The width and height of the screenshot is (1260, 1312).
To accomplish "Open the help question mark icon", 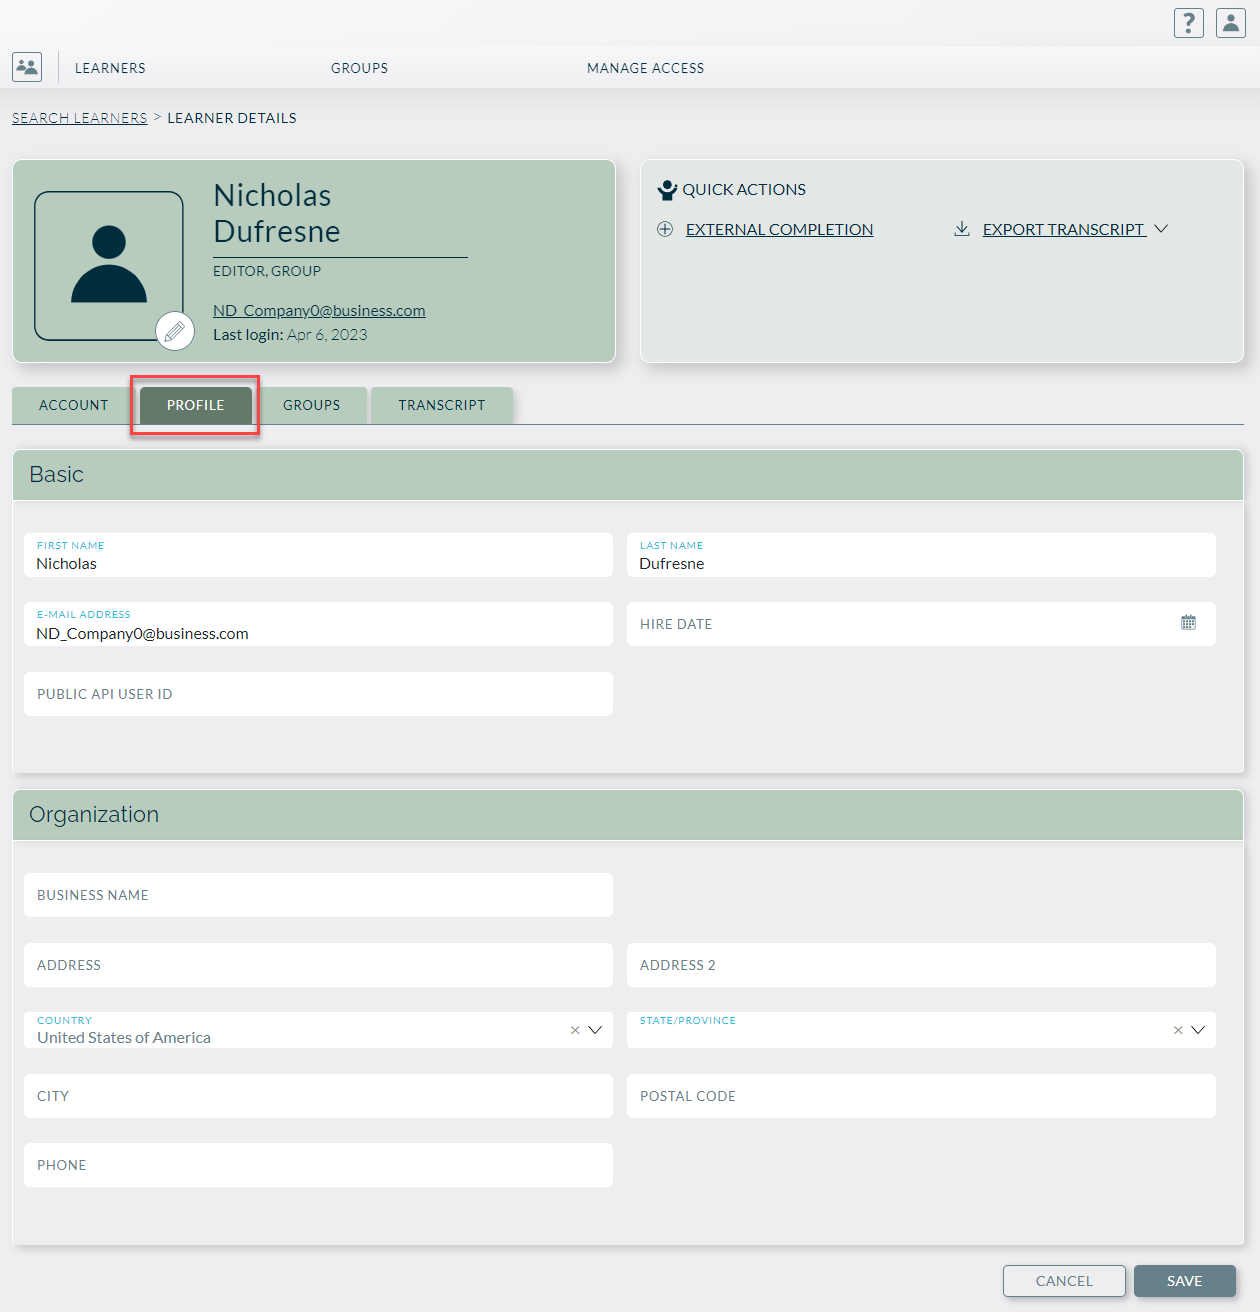I will coord(1188,22).
